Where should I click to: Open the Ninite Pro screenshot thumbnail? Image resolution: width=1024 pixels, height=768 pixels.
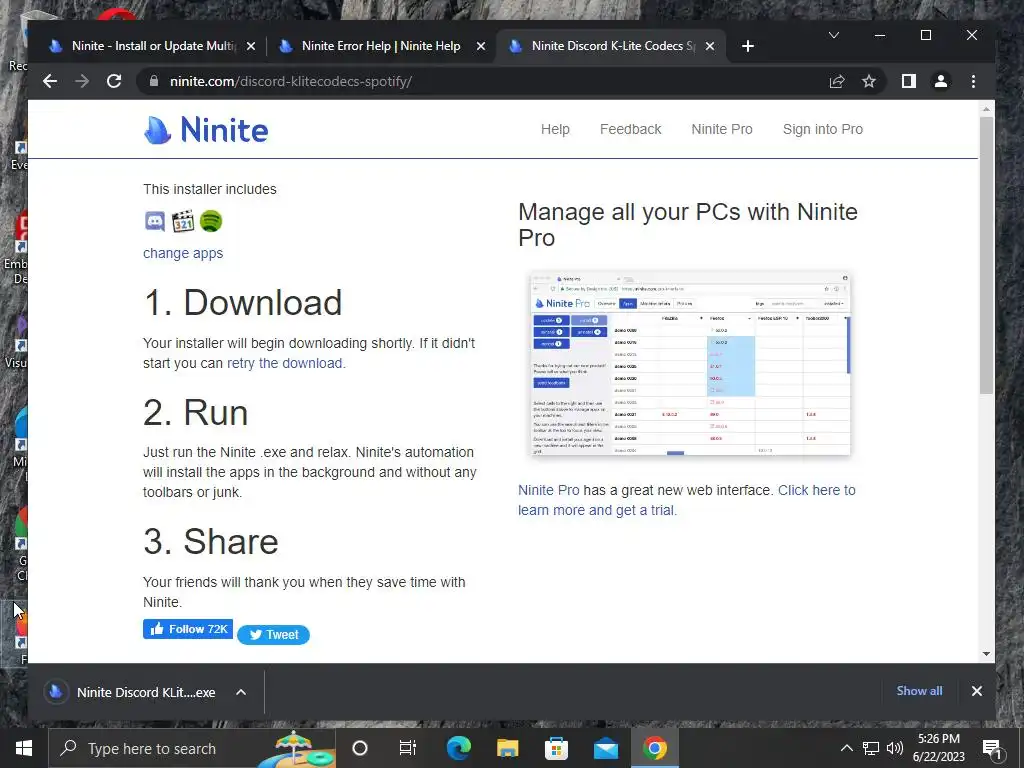pos(690,363)
